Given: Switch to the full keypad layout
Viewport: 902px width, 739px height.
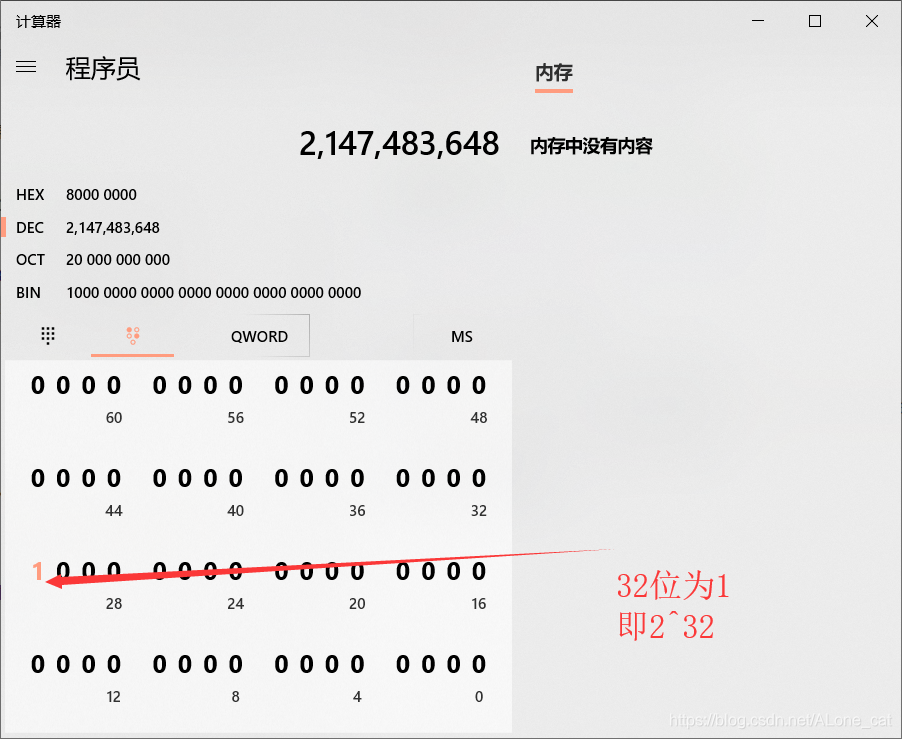Looking at the screenshot, I should coord(48,335).
